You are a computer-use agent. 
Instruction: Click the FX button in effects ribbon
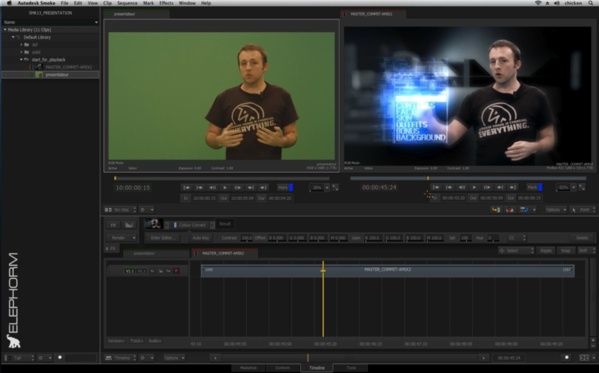pos(113,225)
